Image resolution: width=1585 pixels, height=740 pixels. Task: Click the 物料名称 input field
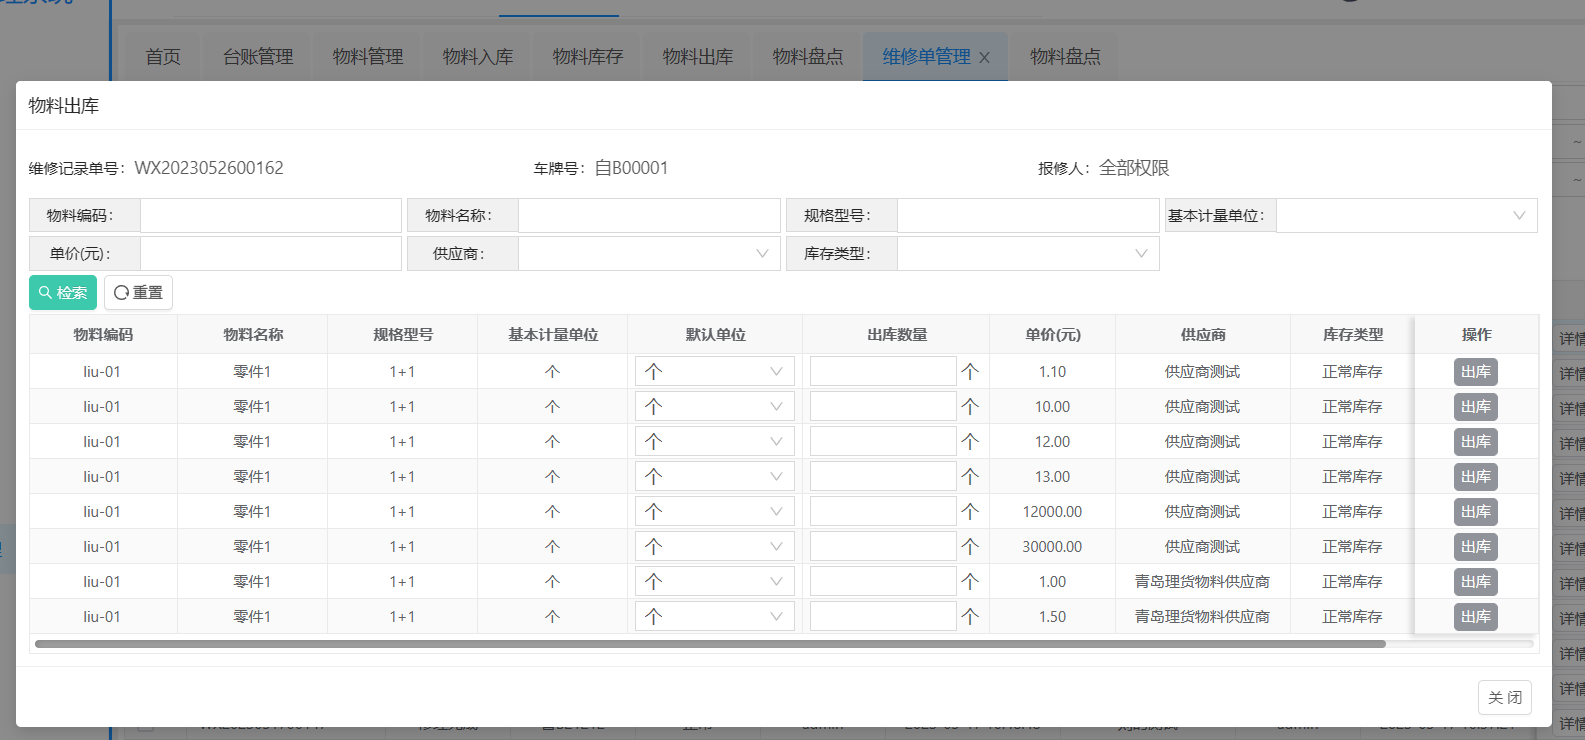[x=648, y=216]
